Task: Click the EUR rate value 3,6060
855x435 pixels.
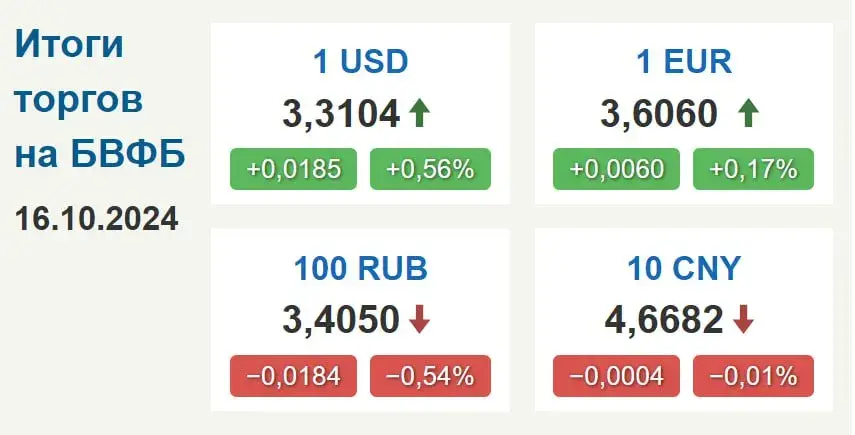Action: pos(659,115)
